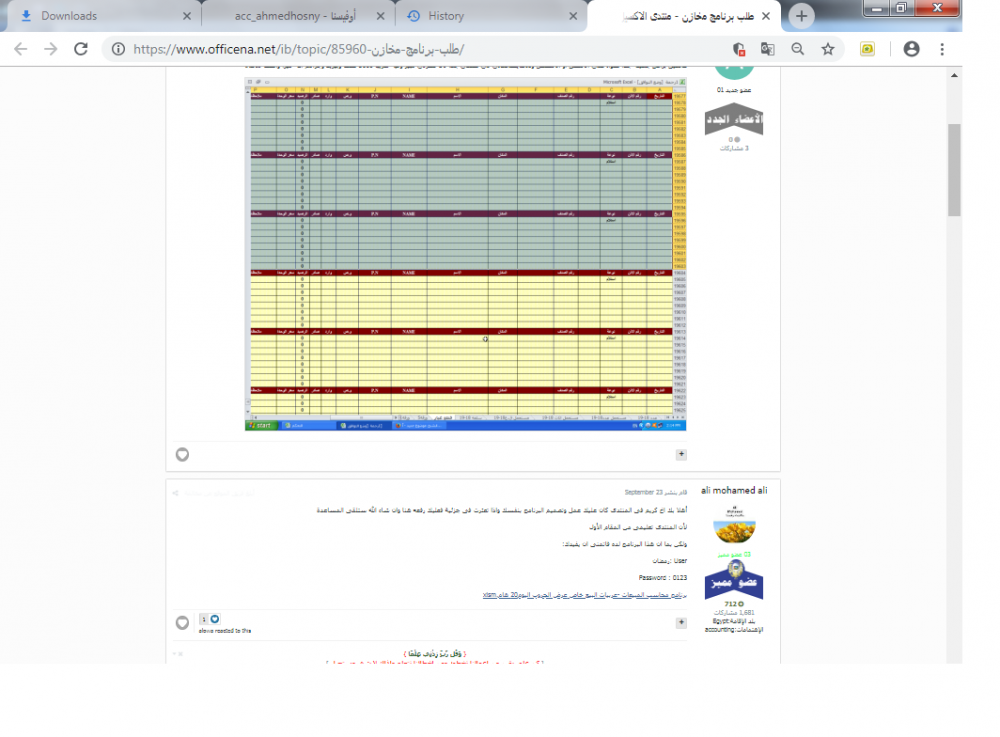Click the plus button under the Excel image post
The height and width of the screenshot is (737, 1000).
coord(681,454)
